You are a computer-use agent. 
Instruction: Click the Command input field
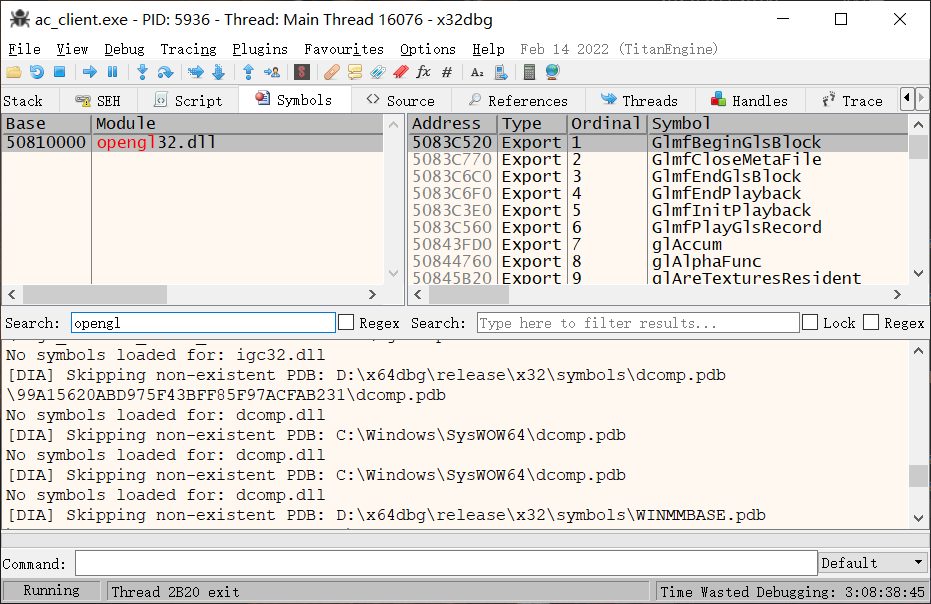pyautogui.click(x=445, y=563)
